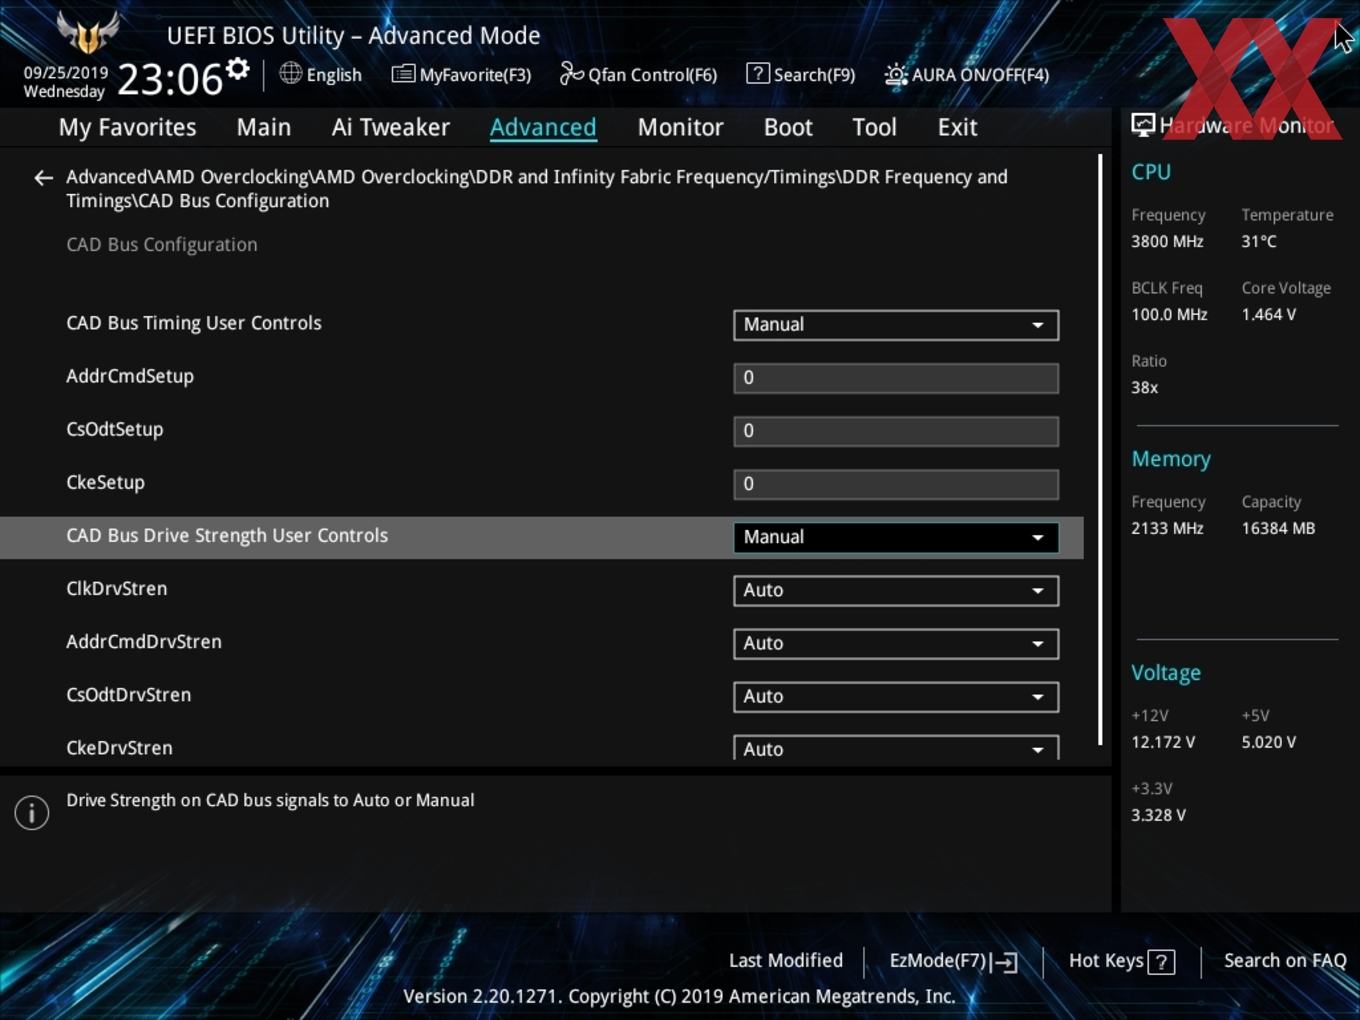This screenshot has height=1020, width=1360.
Task: Toggle AURA ON/OFF(F4) light icon
Action: tap(896, 74)
